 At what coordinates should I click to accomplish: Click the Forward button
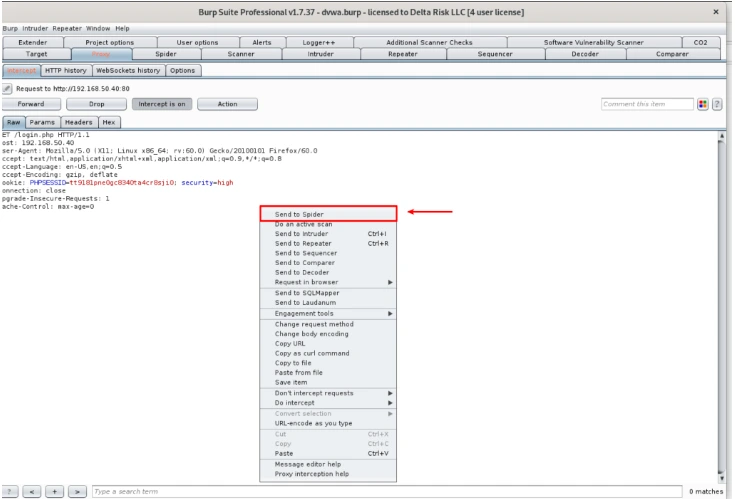click(x=31, y=104)
